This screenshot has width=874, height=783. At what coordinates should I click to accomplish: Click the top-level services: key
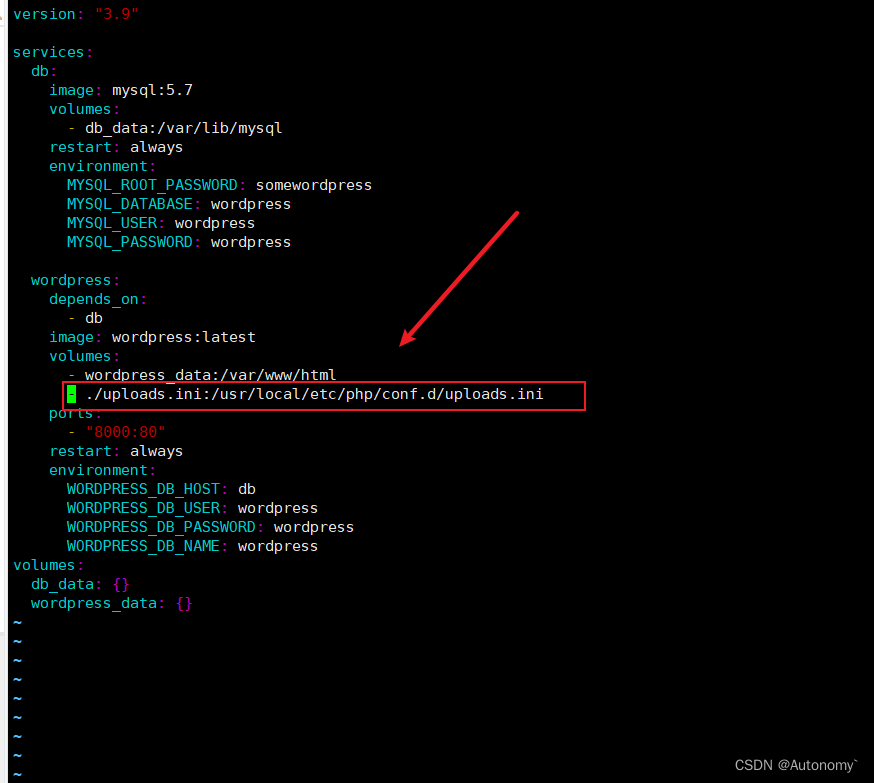click(52, 52)
